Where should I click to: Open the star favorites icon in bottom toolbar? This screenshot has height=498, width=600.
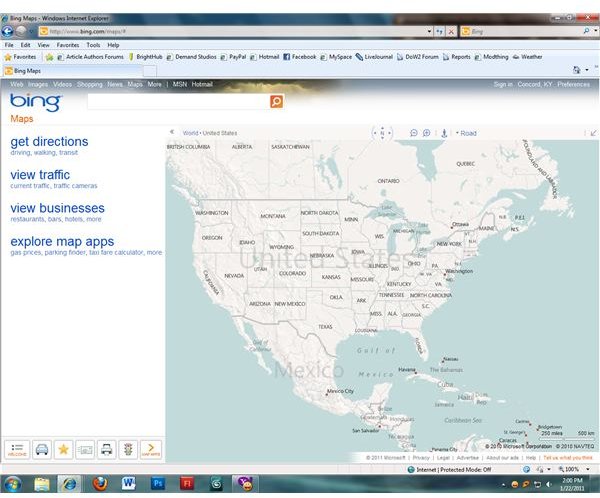point(64,449)
